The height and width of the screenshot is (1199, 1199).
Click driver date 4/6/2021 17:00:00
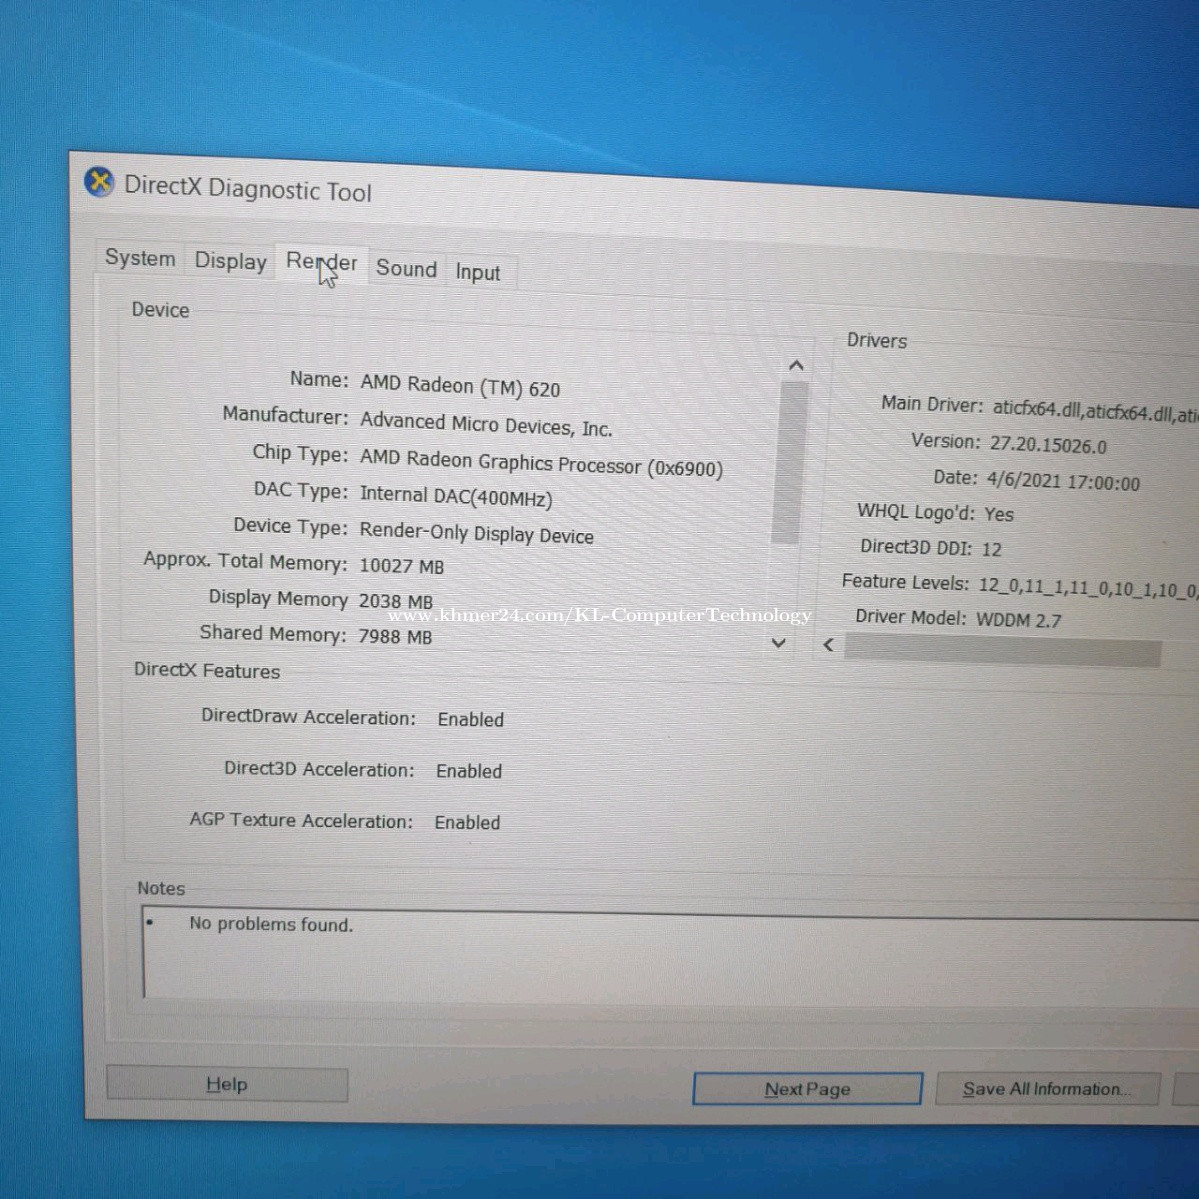click(x=1063, y=482)
